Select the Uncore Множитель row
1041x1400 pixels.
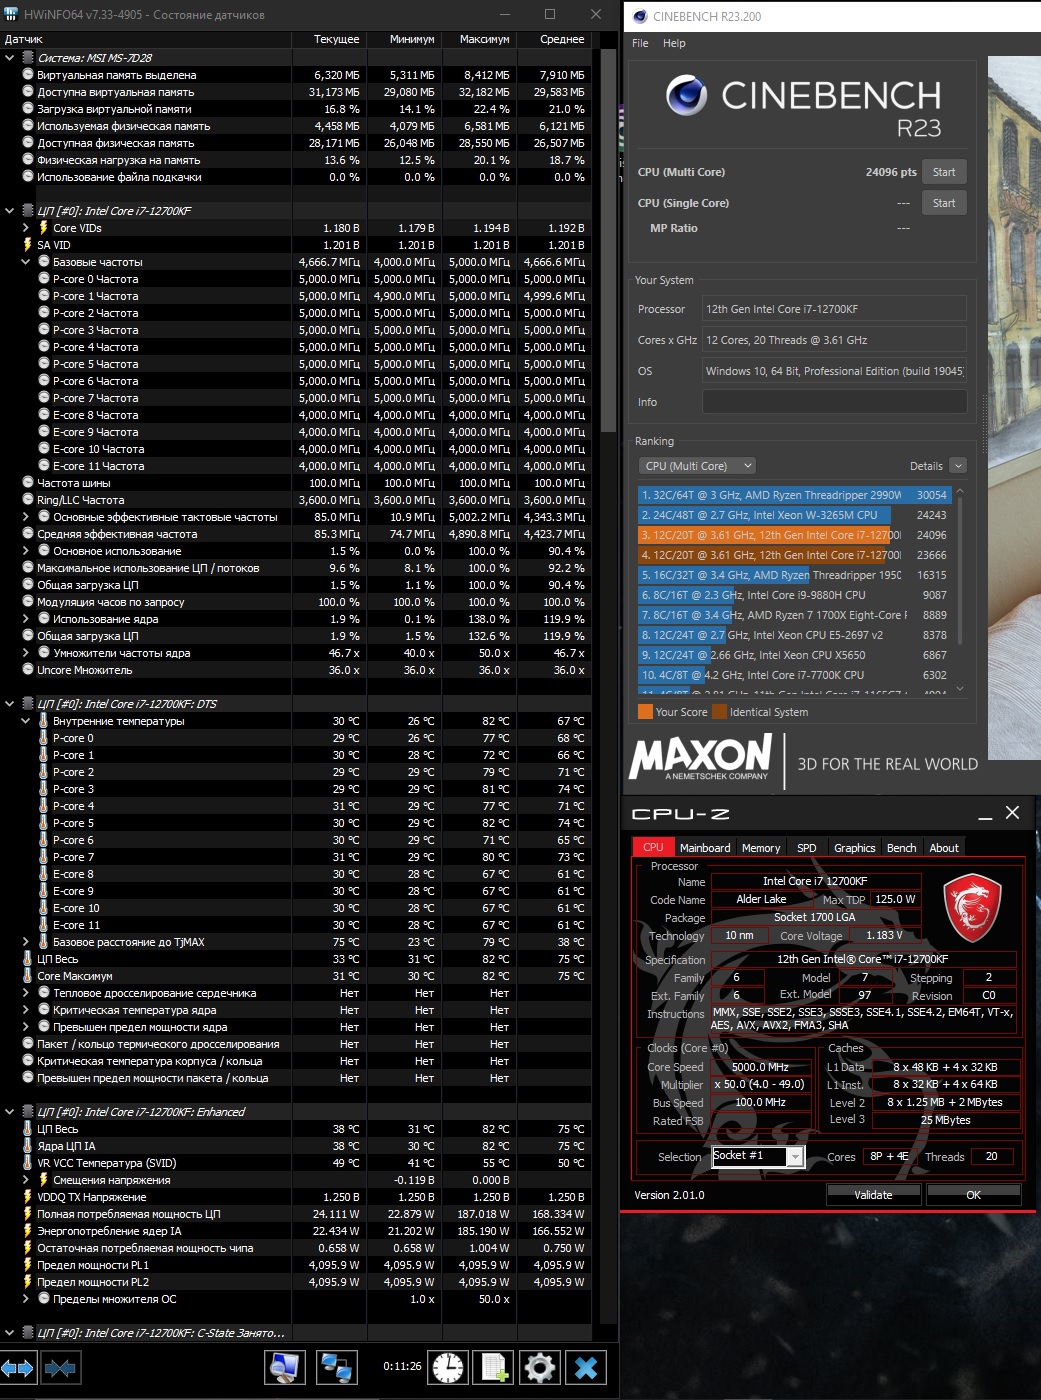click(x=296, y=670)
